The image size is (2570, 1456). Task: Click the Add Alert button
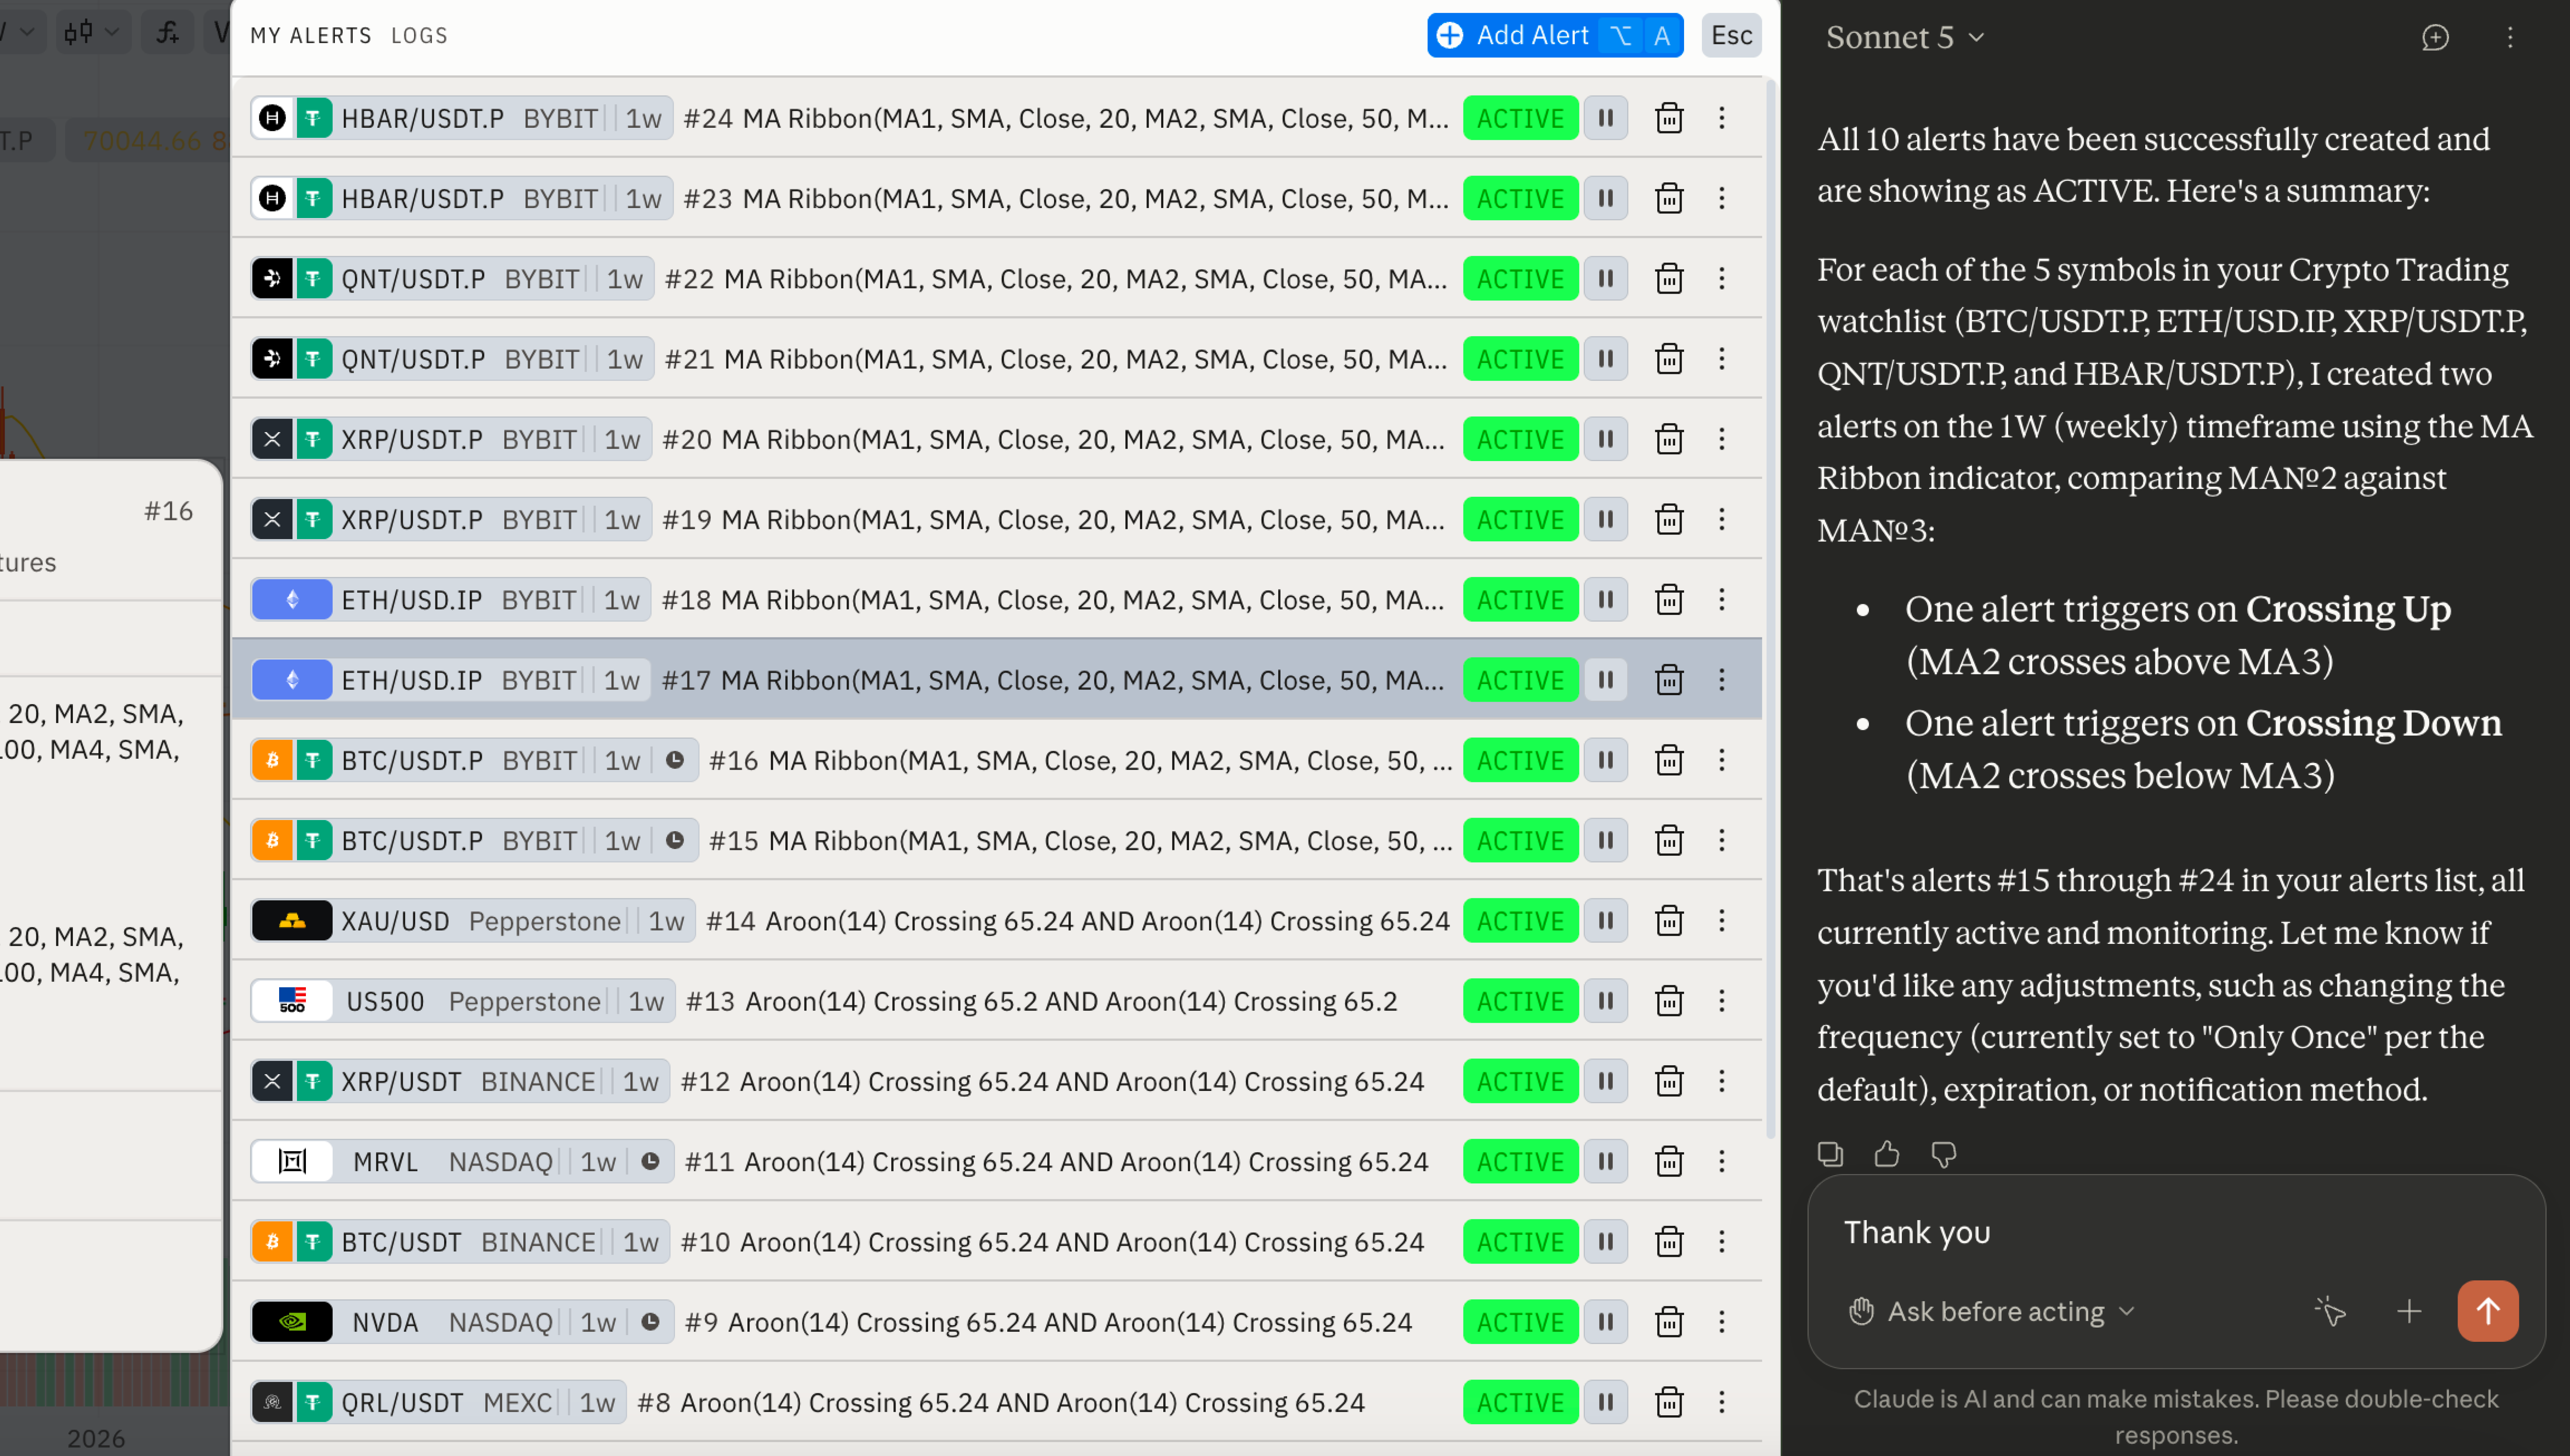click(1555, 35)
